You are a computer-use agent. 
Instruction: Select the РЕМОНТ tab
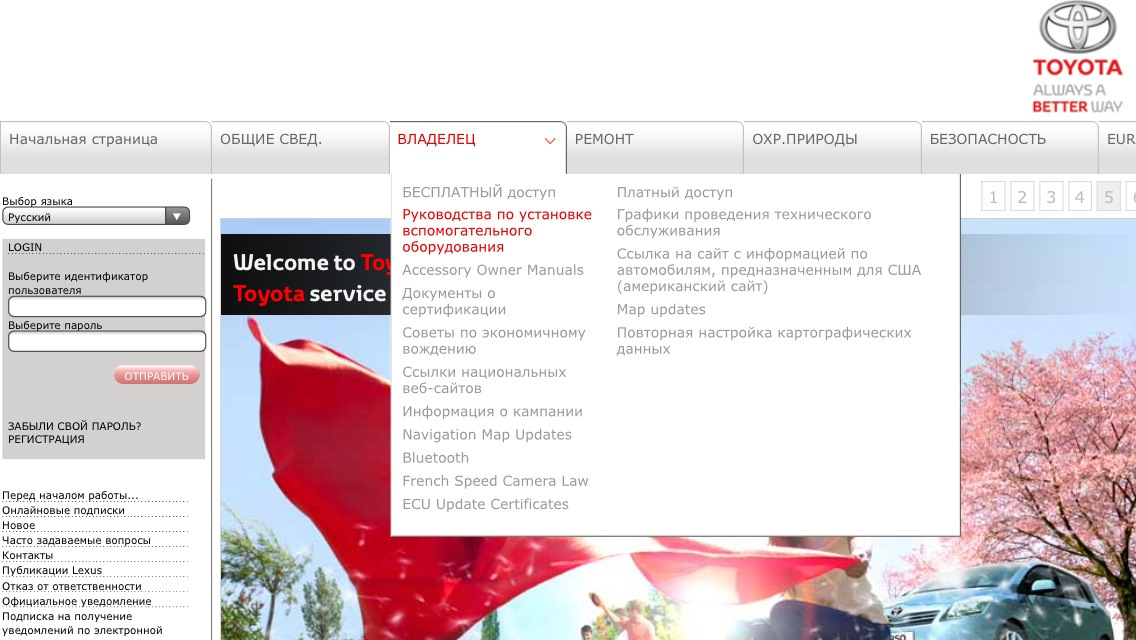tap(655, 147)
